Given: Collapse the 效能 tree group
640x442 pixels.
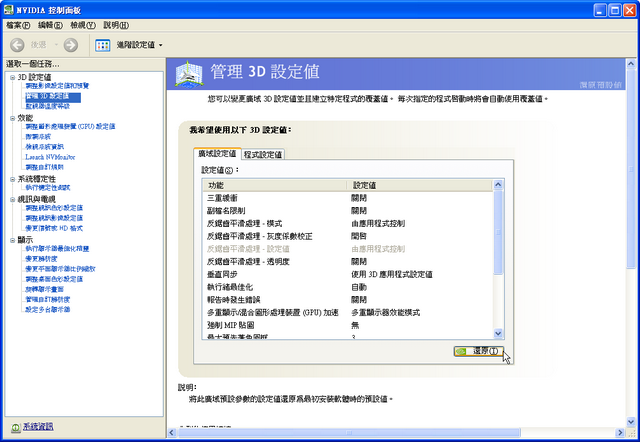Looking at the screenshot, I should pyautogui.click(x=12, y=118).
